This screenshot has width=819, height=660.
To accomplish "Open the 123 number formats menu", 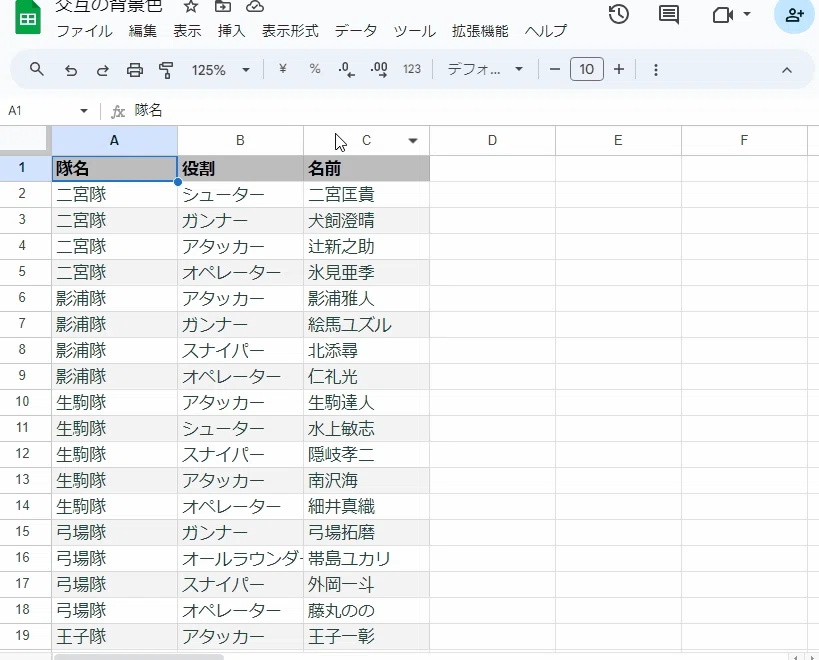I will pos(412,69).
